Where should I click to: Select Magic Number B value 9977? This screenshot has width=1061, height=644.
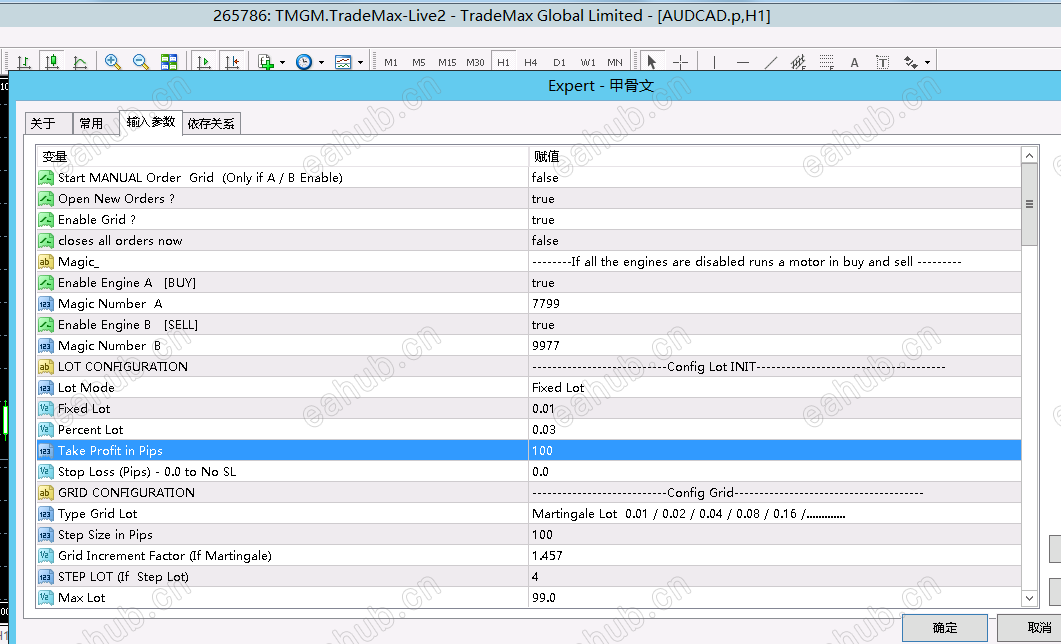775,345
